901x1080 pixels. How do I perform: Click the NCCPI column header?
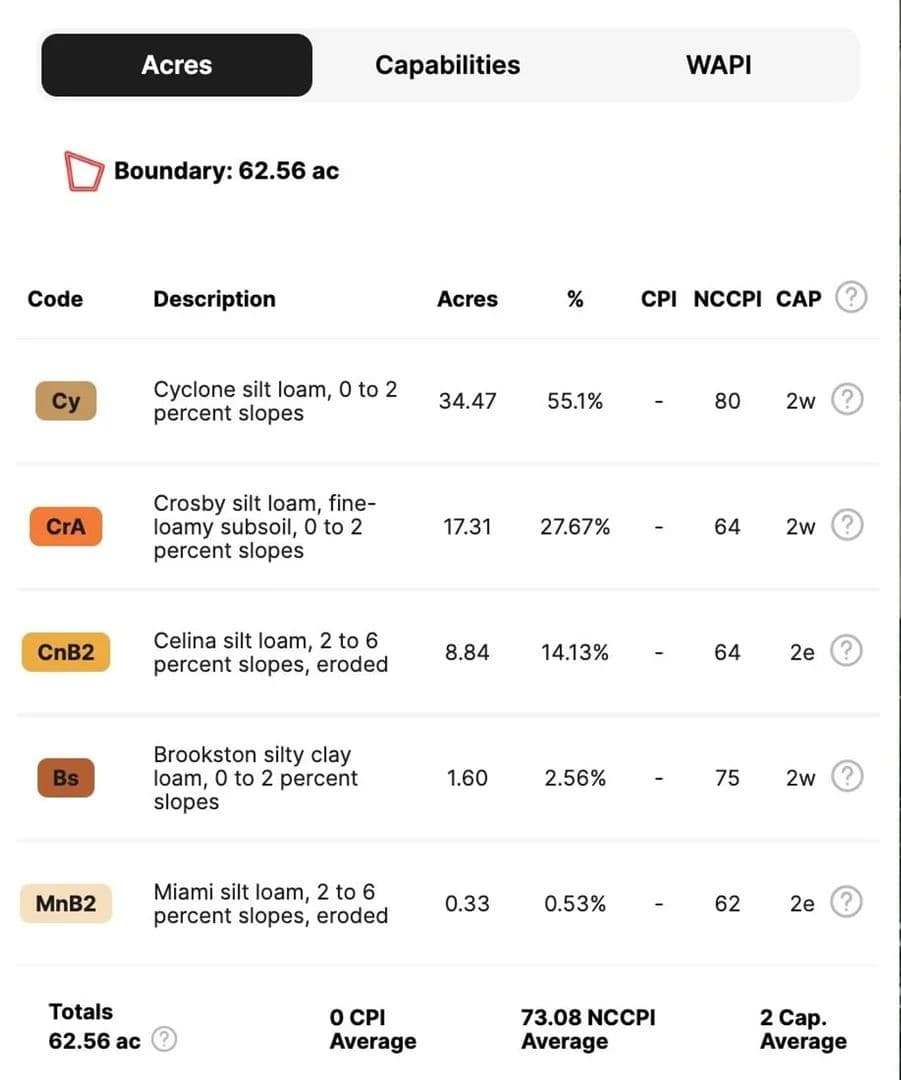coord(727,299)
